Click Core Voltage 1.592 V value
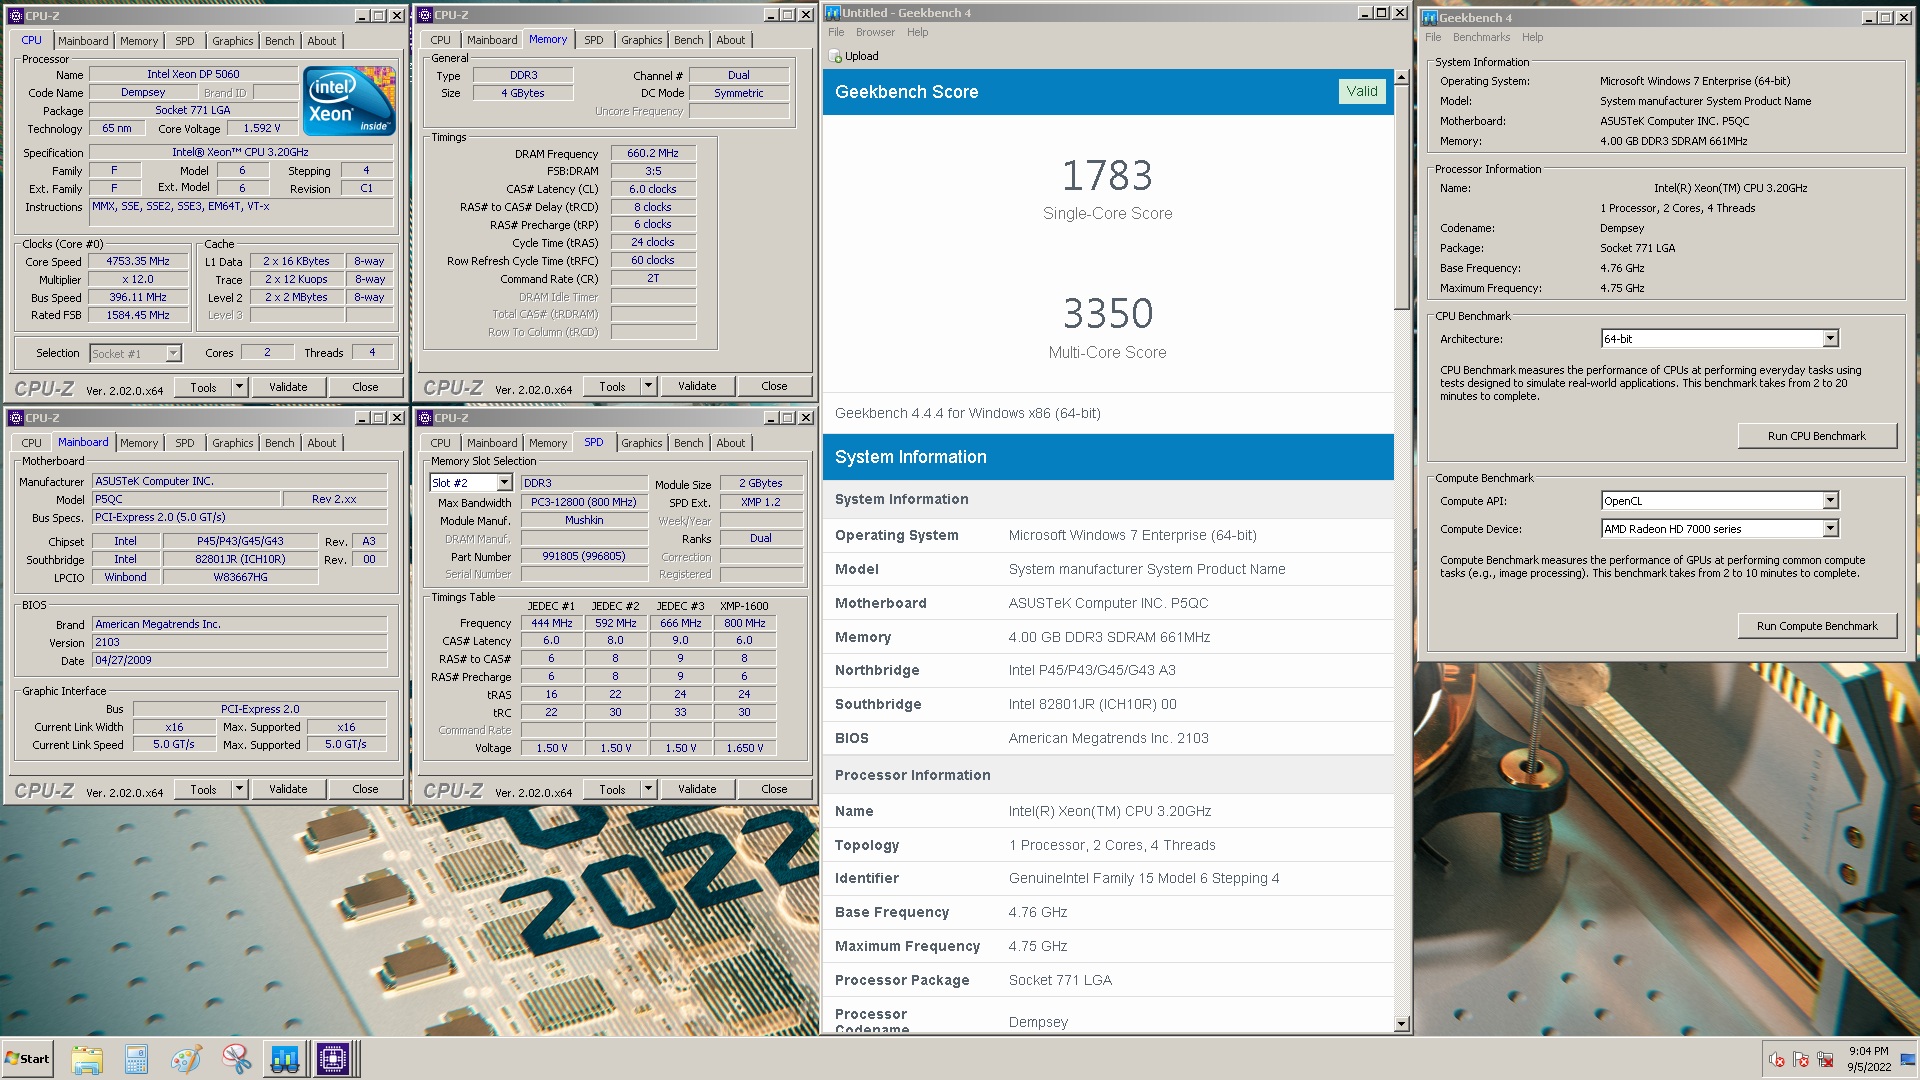 (x=261, y=128)
